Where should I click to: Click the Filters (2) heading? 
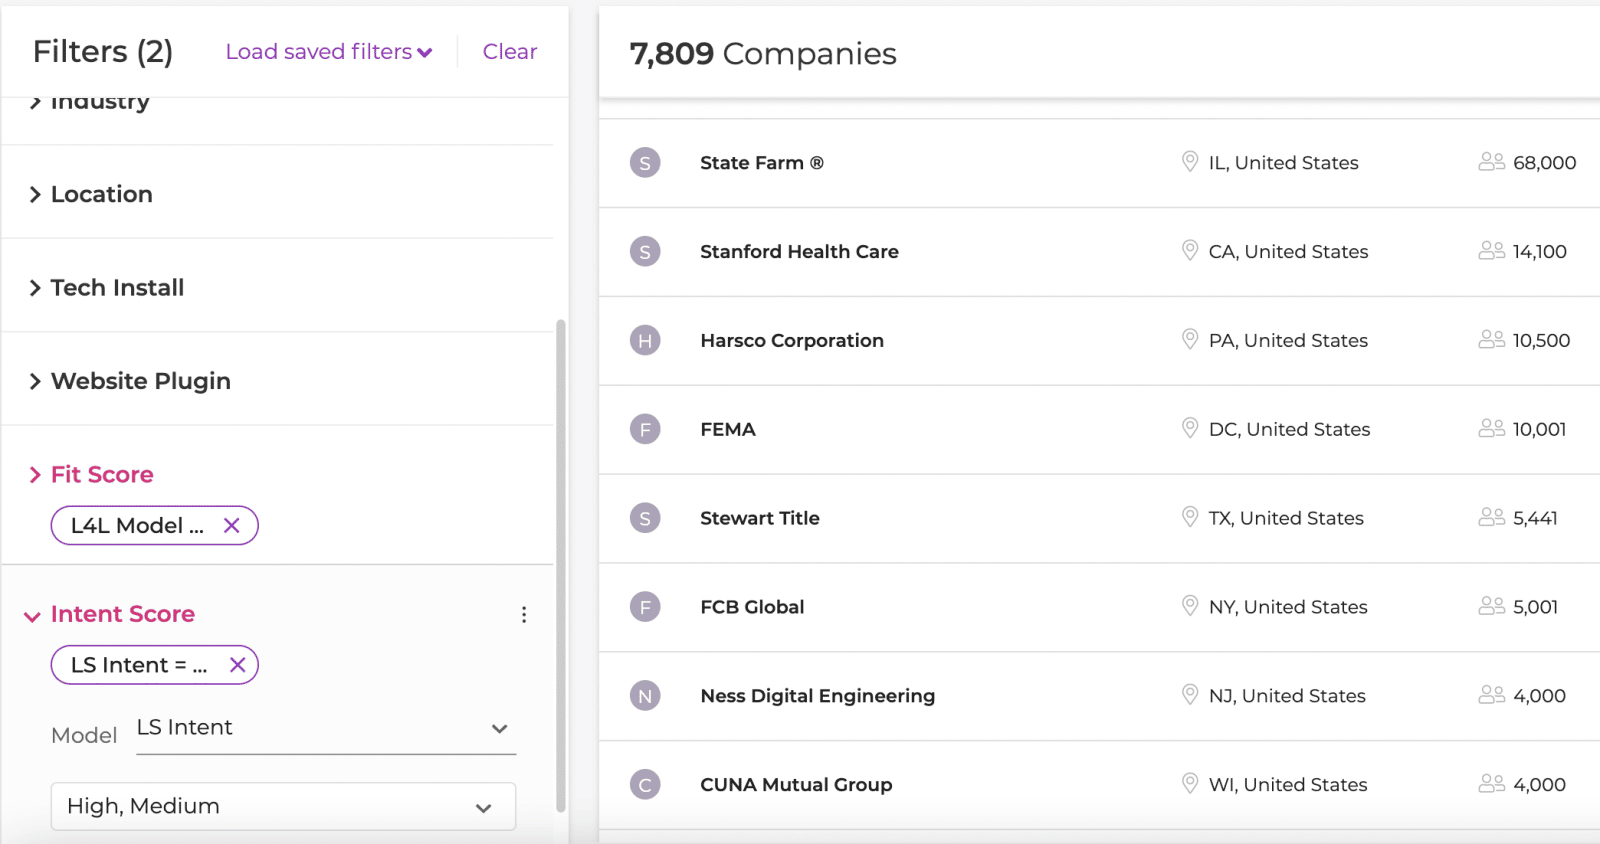click(103, 51)
